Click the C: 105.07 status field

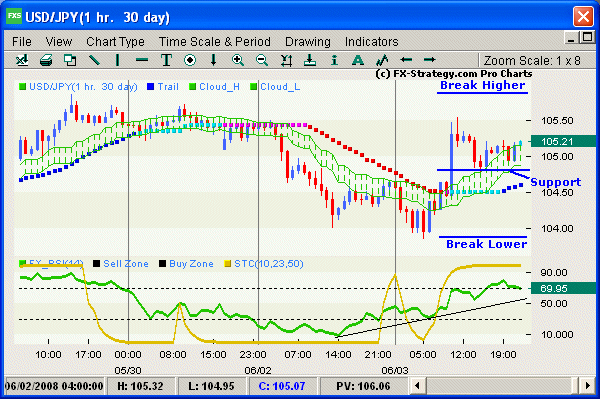(x=282, y=386)
